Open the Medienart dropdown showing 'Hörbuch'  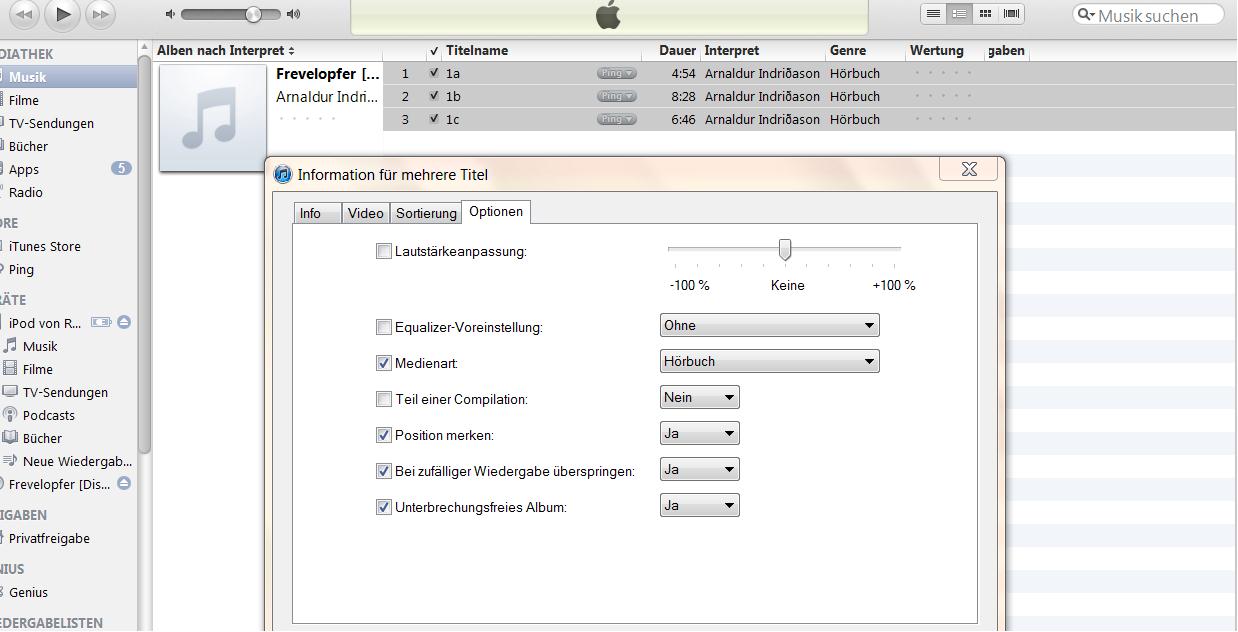click(770, 361)
